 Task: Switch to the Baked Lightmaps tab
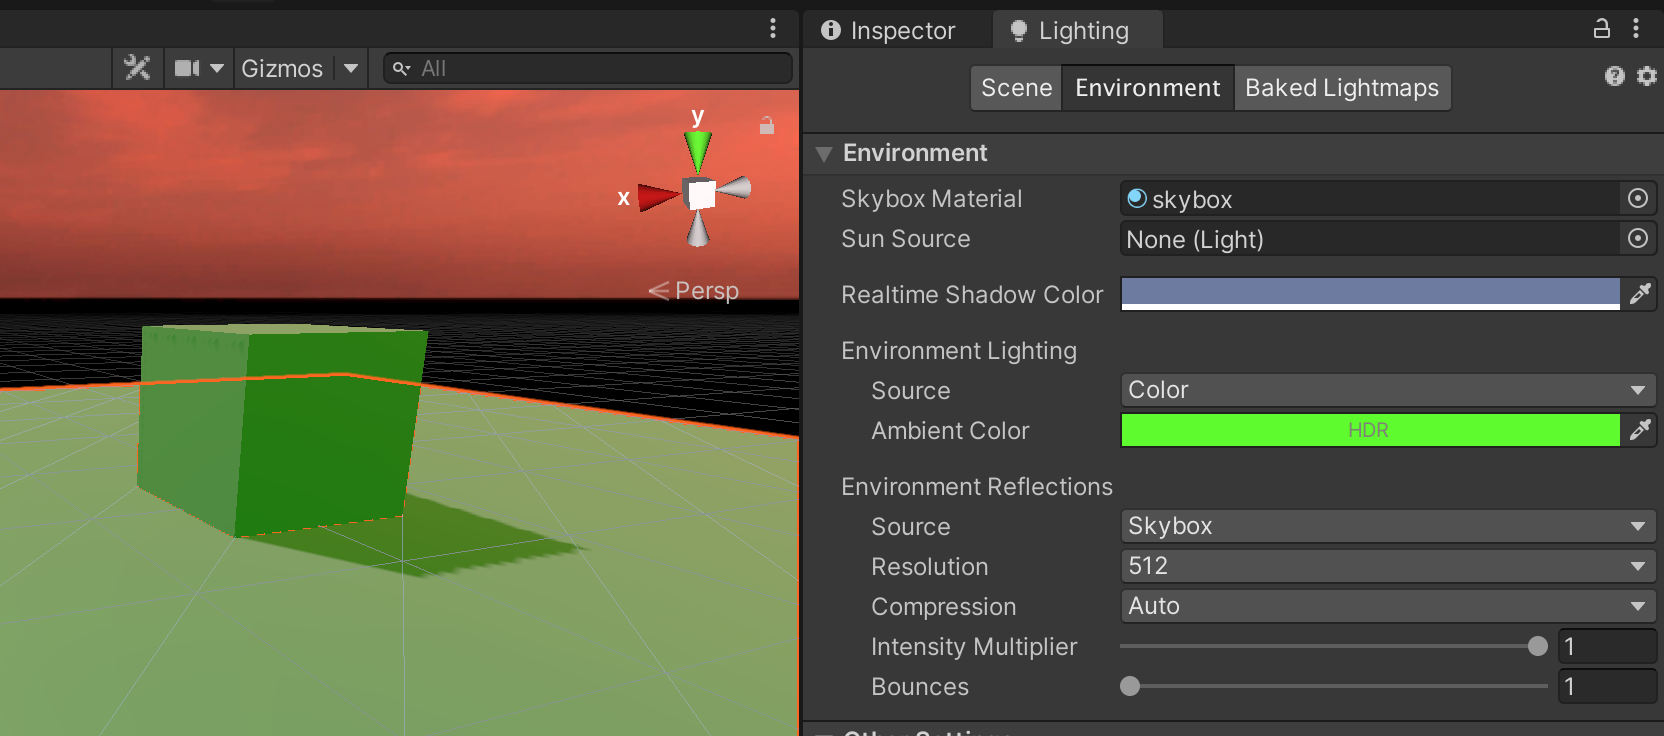(x=1341, y=88)
